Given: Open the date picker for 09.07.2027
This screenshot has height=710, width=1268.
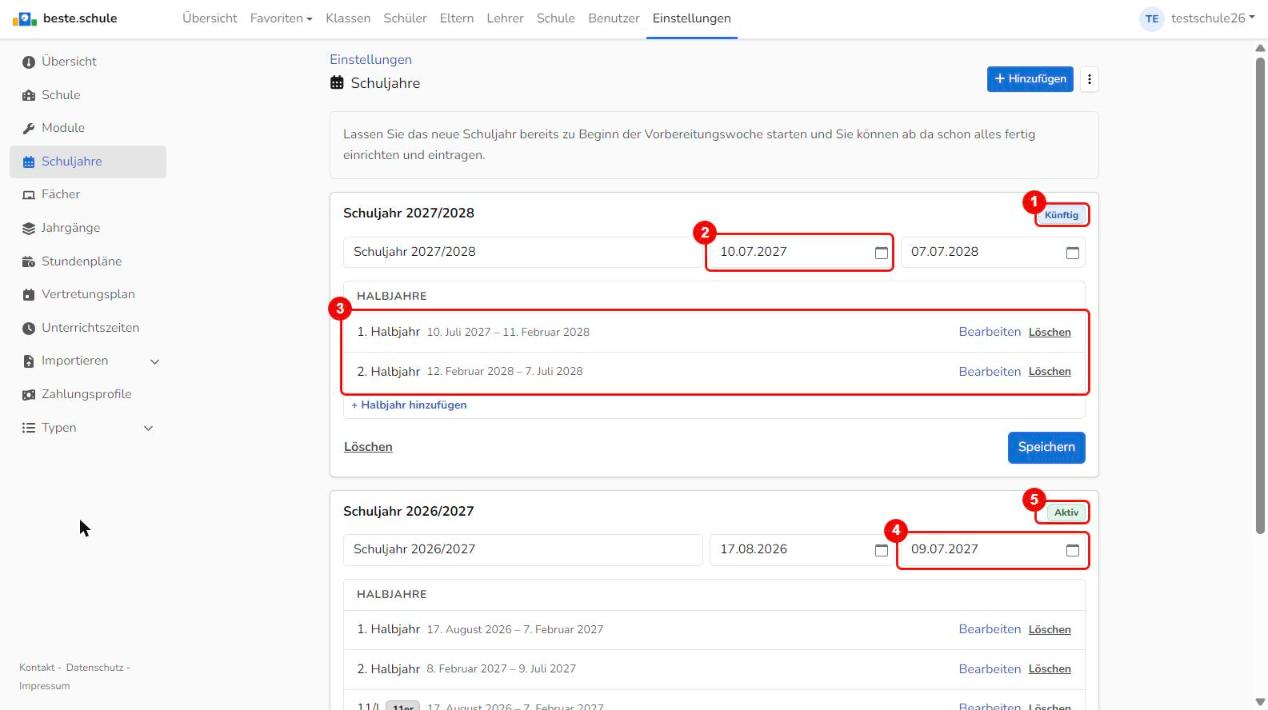Looking at the screenshot, I should coord(1072,550).
